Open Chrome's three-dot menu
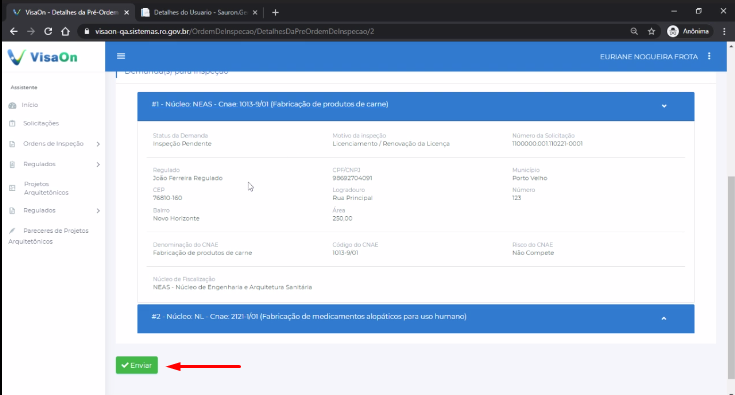735x395 pixels. pos(724,31)
